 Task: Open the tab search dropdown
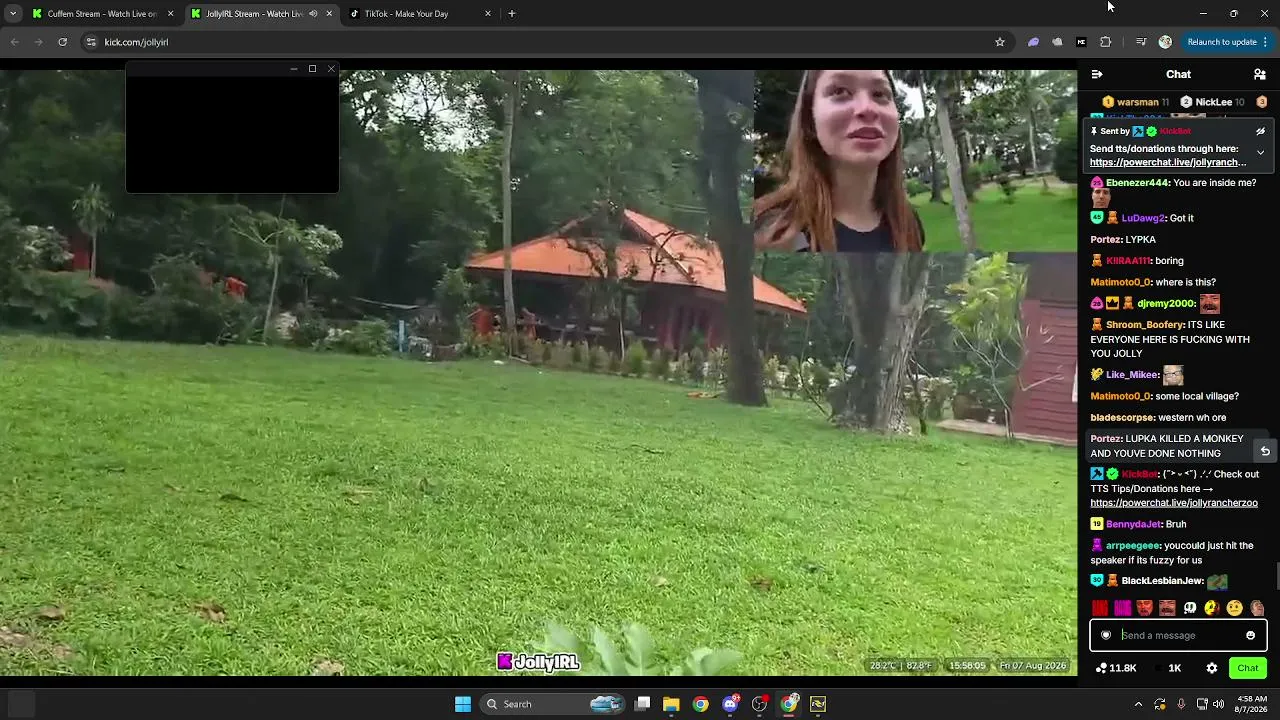click(12, 14)
